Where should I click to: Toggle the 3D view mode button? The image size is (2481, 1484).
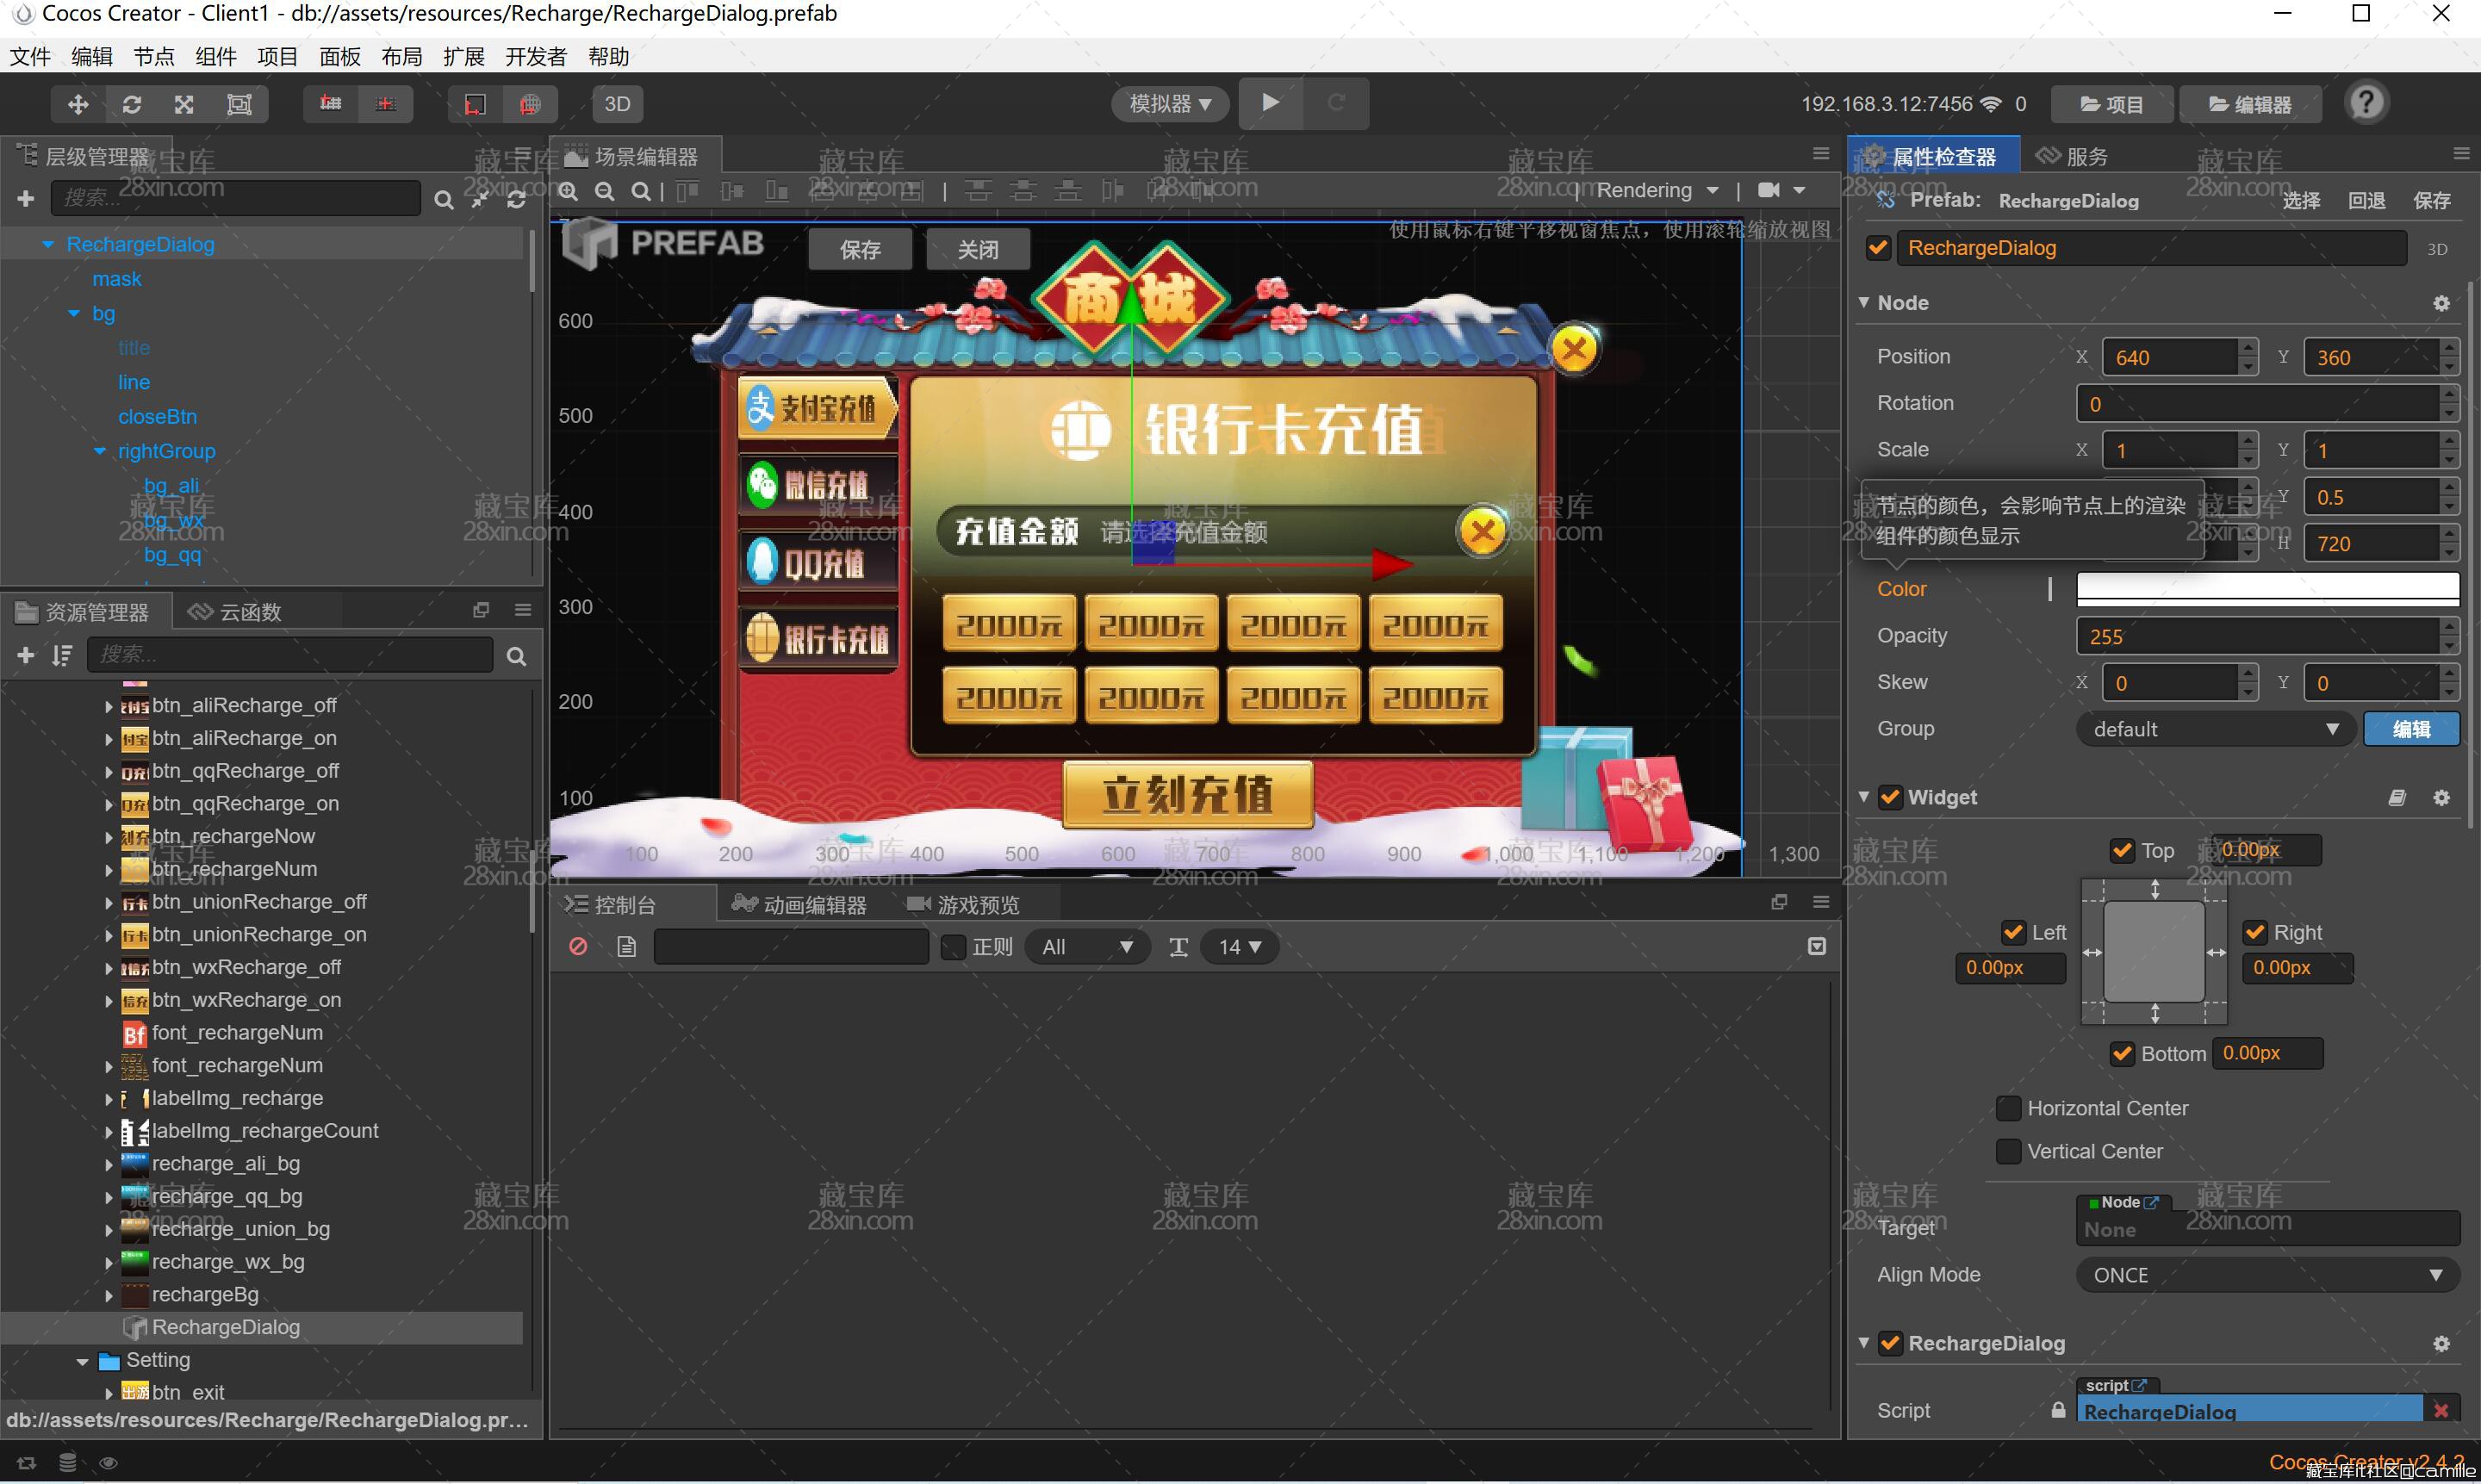coord(617,104)
